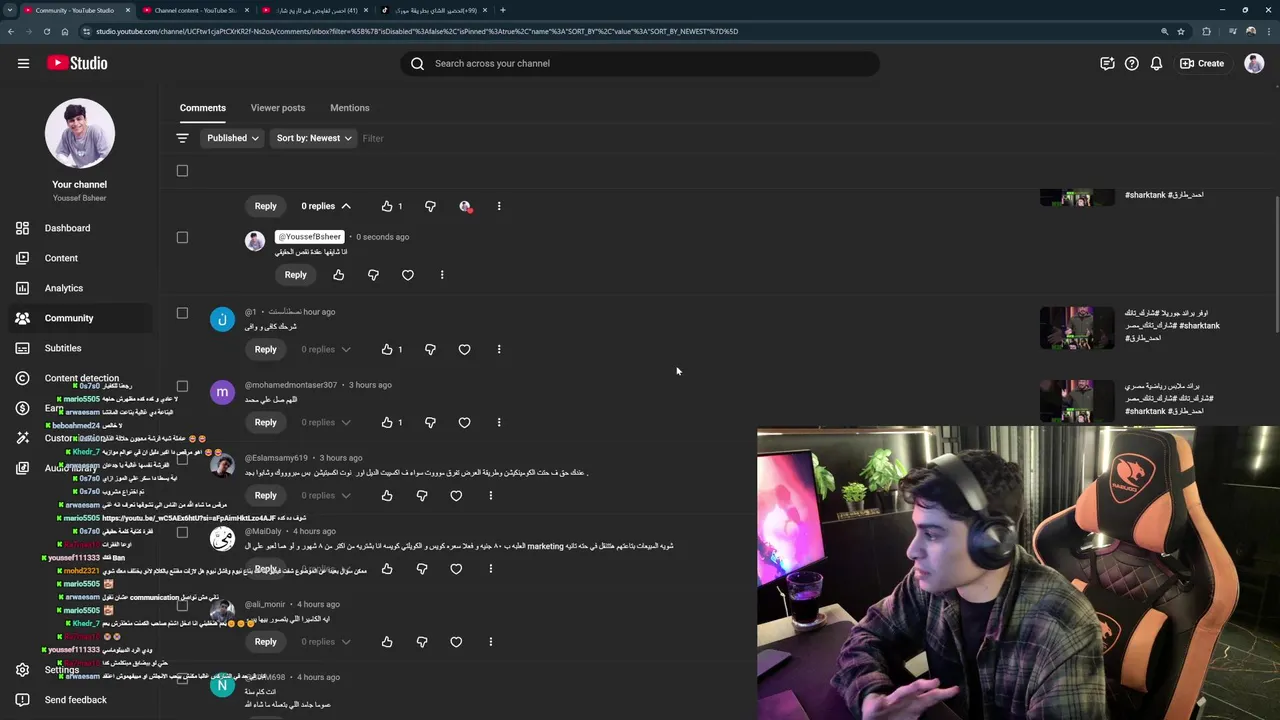Open the @YoussefBsheer channel handle
This screenshot has width=1280, height=720.
click(310, 237)
